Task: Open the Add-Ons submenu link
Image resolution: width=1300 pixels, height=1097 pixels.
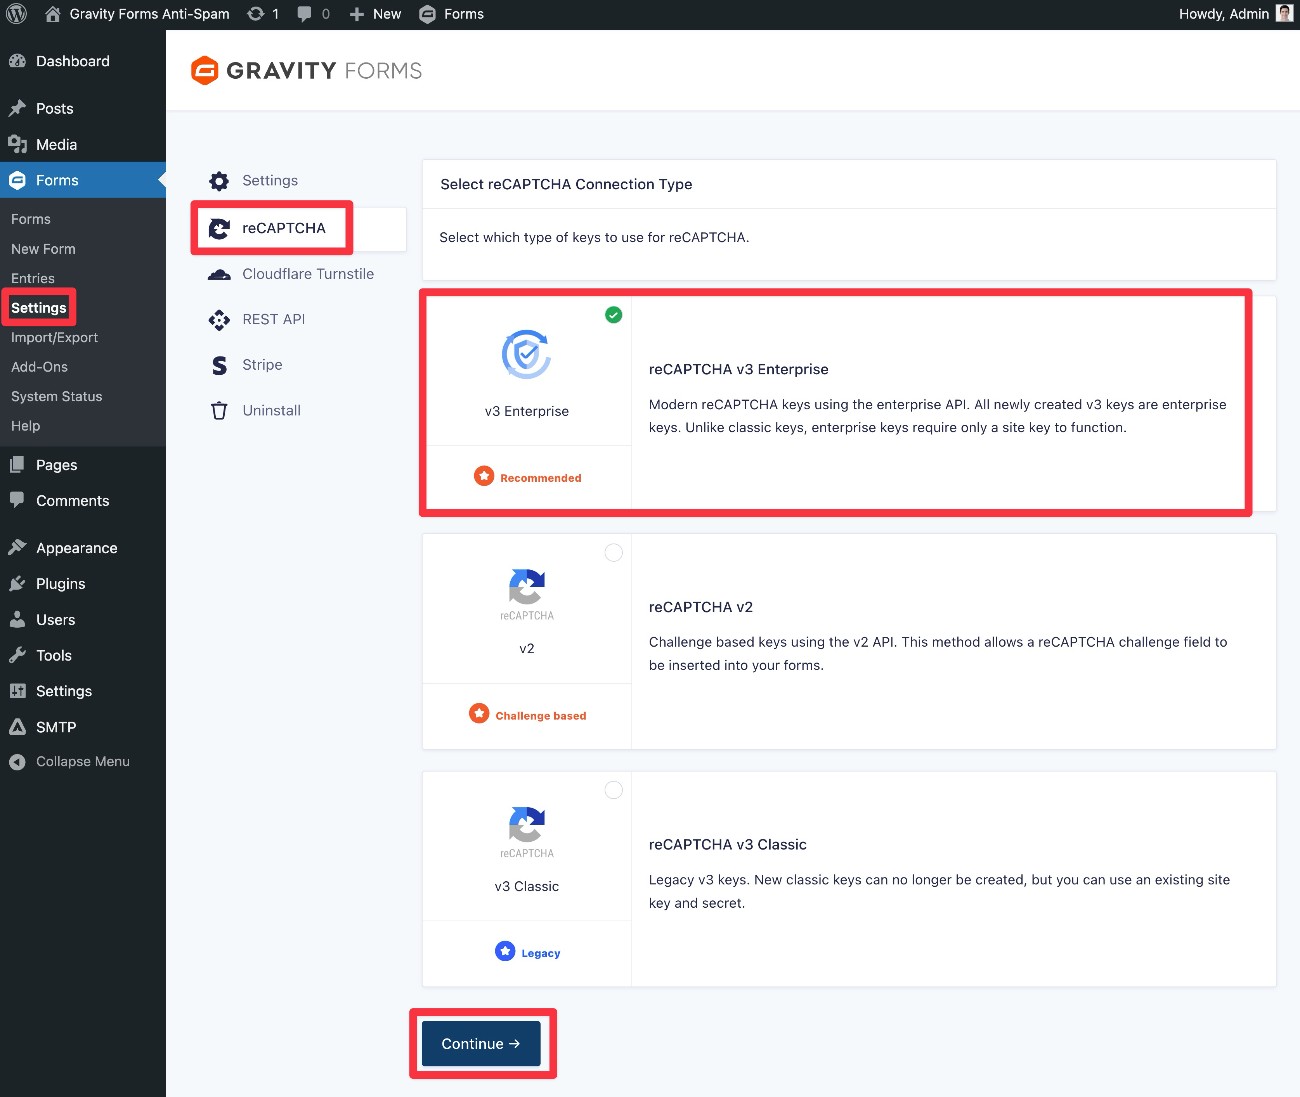Action: click(39, 367)
